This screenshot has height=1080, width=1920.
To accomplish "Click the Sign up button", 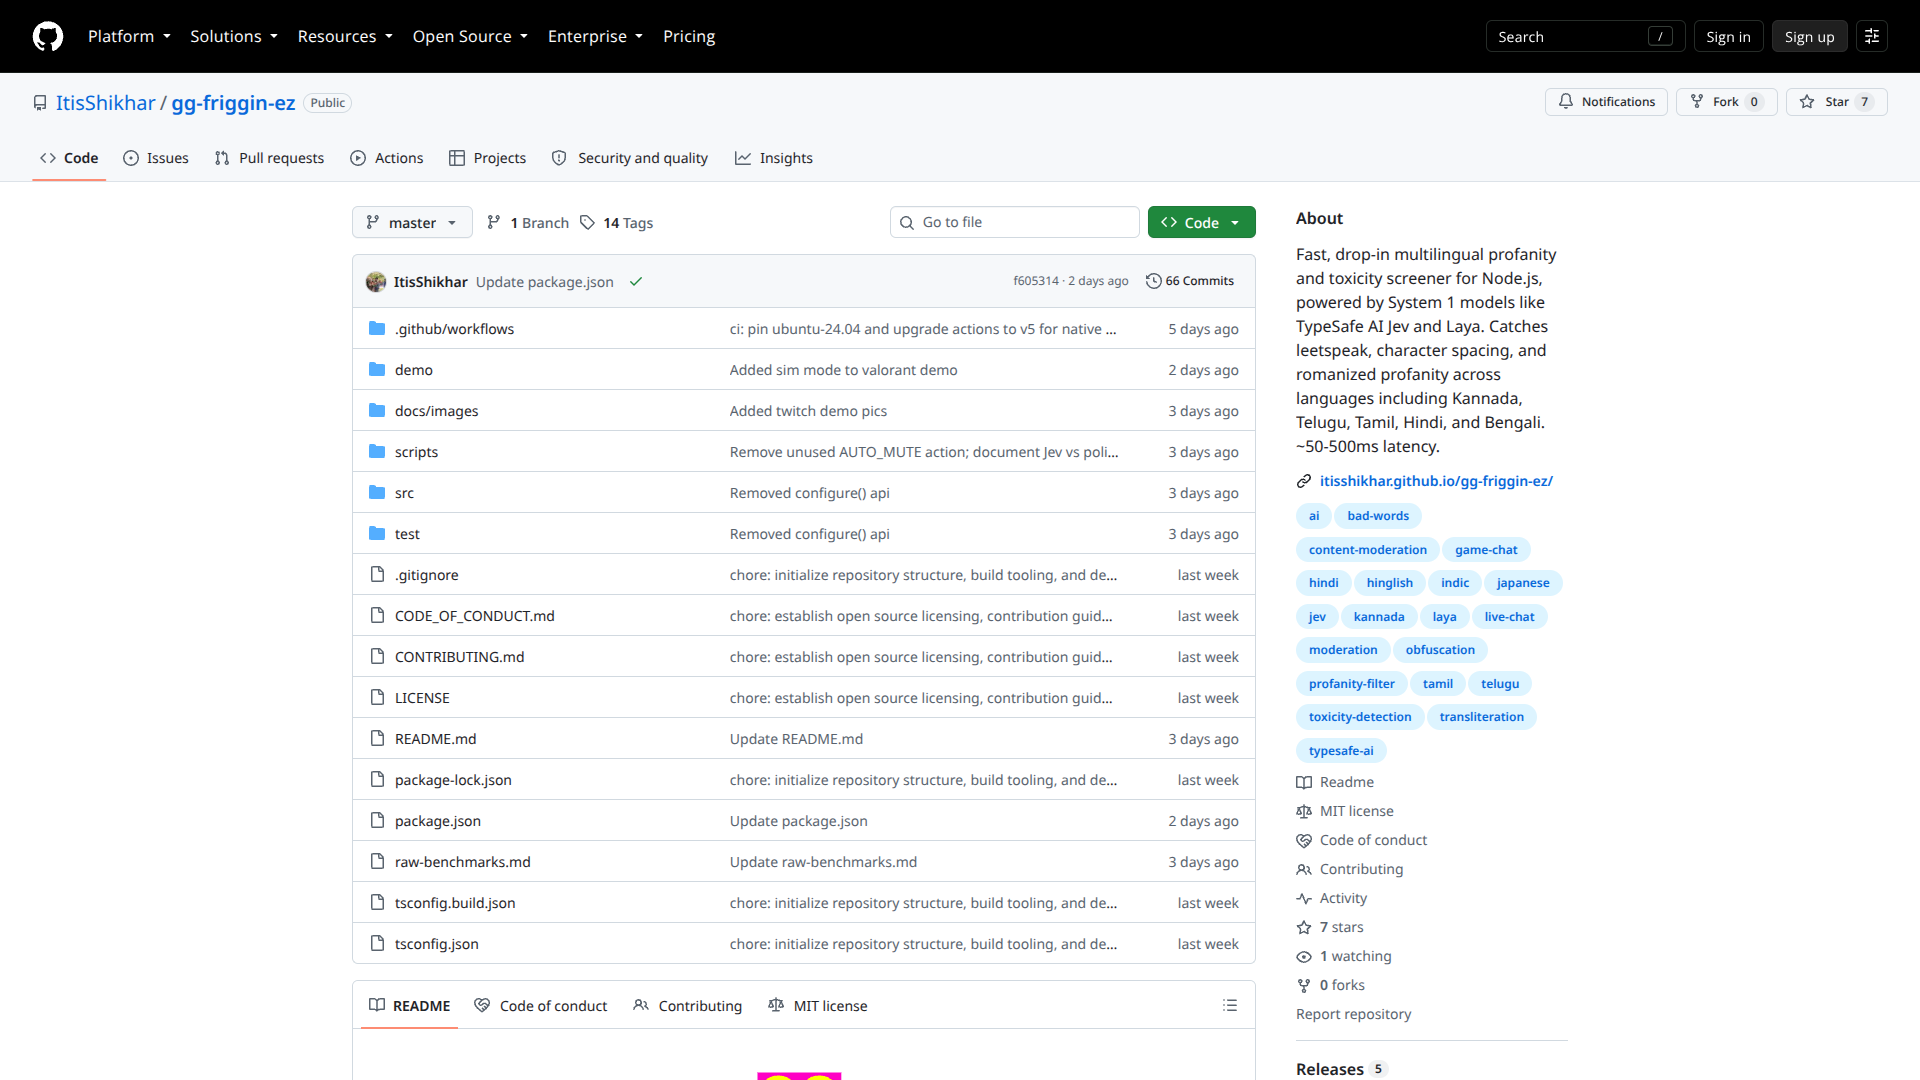I will coord(1809,36).
